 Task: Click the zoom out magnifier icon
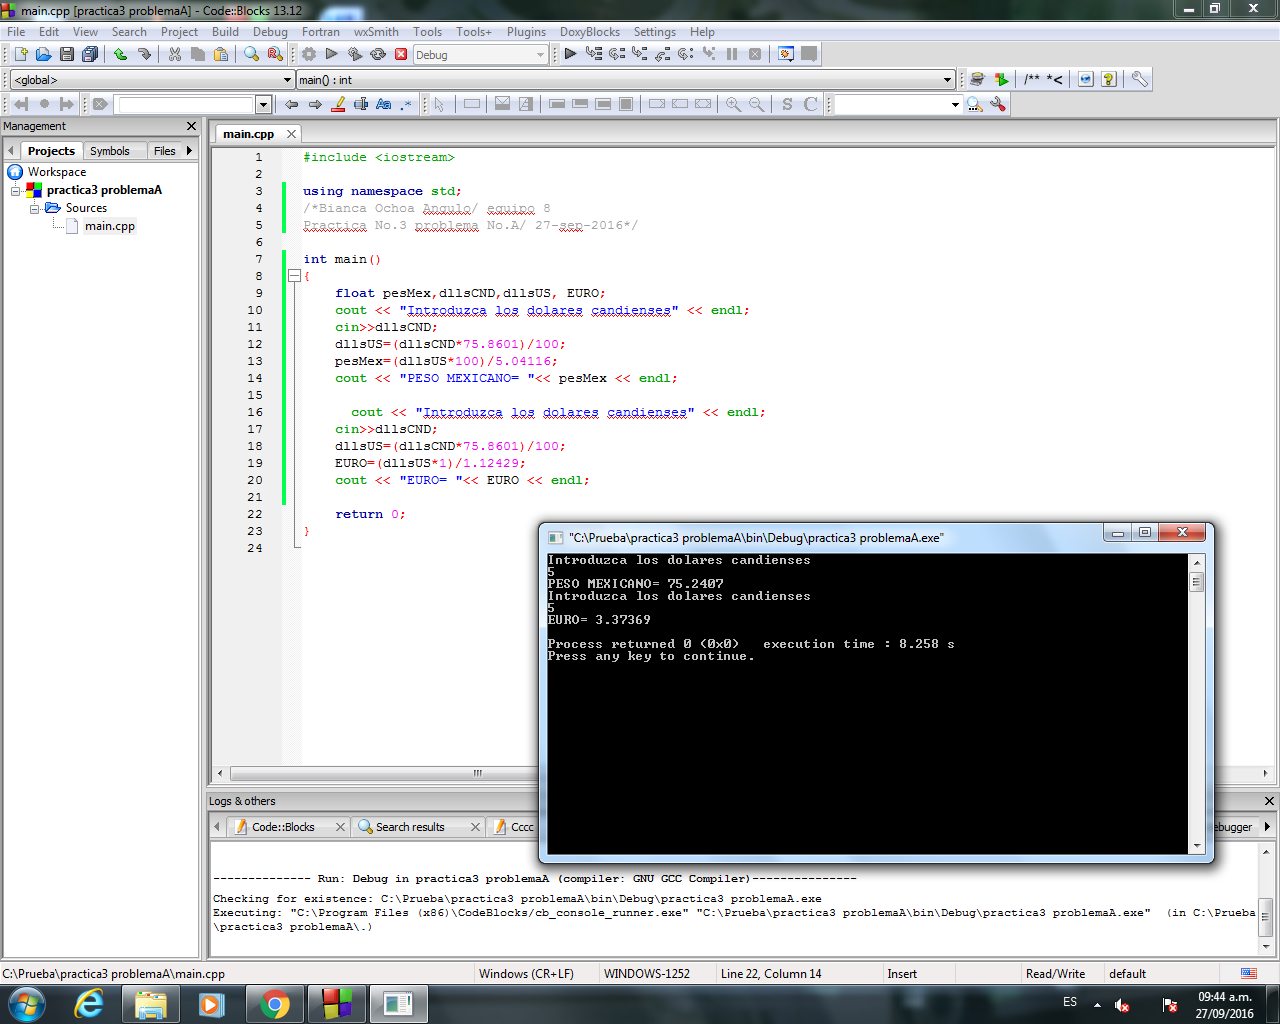point(757,104)
